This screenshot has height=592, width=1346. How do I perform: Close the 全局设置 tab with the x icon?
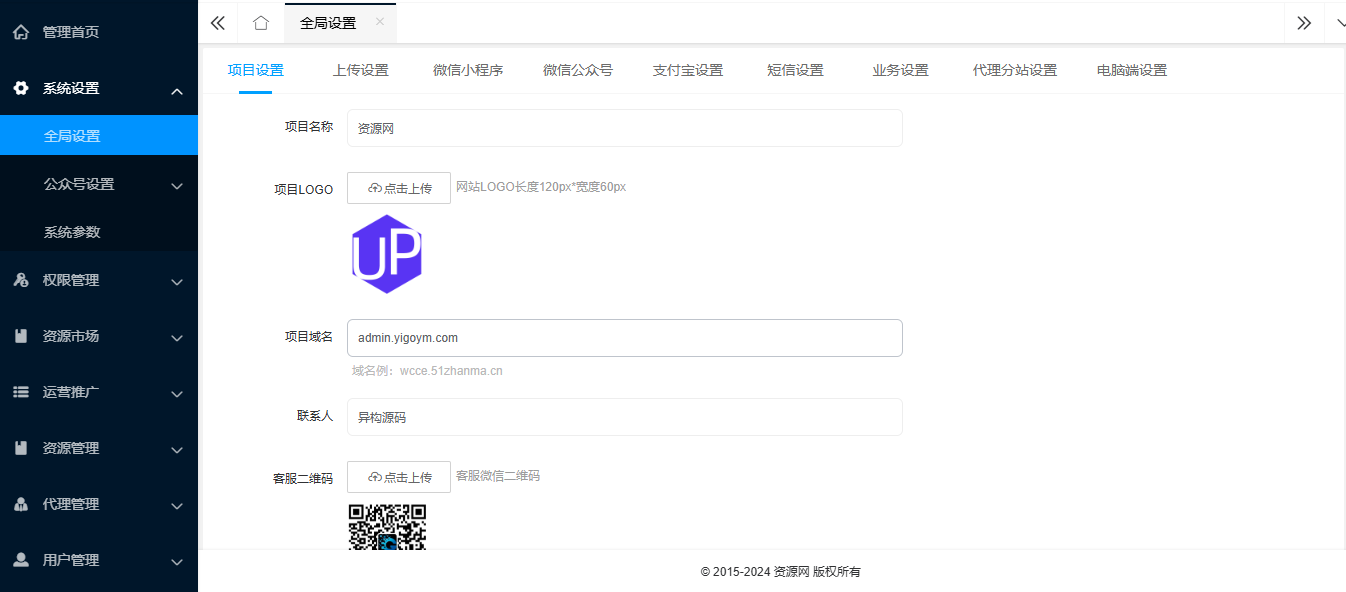click(379, 22)
